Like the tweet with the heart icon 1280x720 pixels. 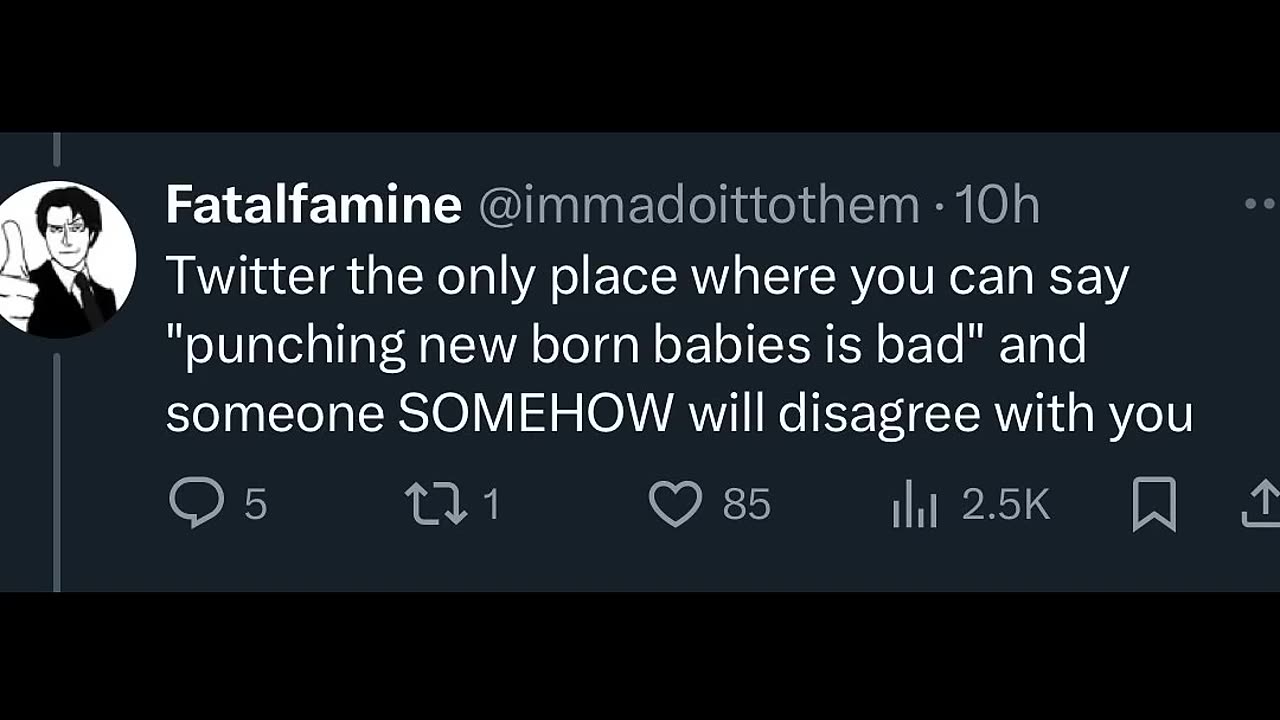(x=676, y=504)
